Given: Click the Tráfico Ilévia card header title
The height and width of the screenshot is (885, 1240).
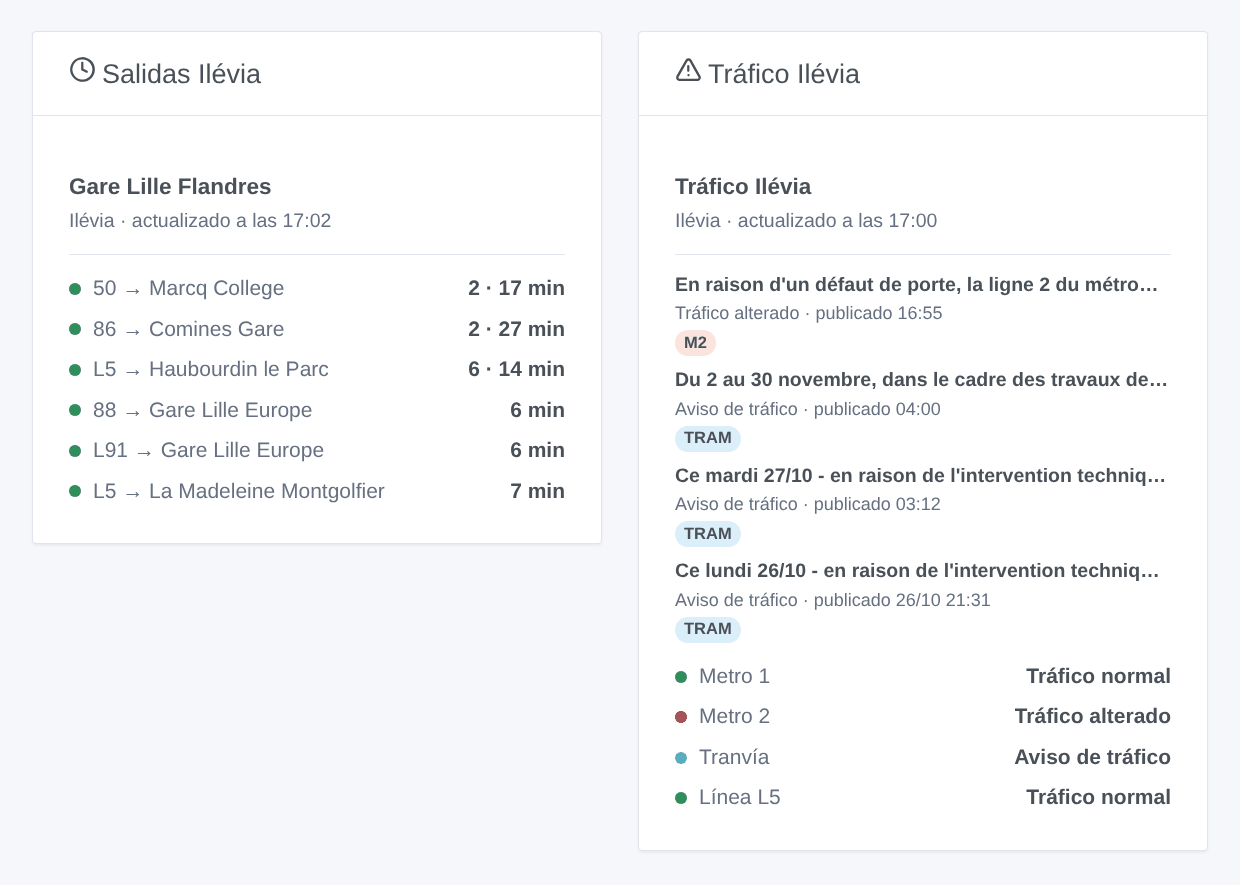Looking at the screenshot, I should click(x=784, y=74).
